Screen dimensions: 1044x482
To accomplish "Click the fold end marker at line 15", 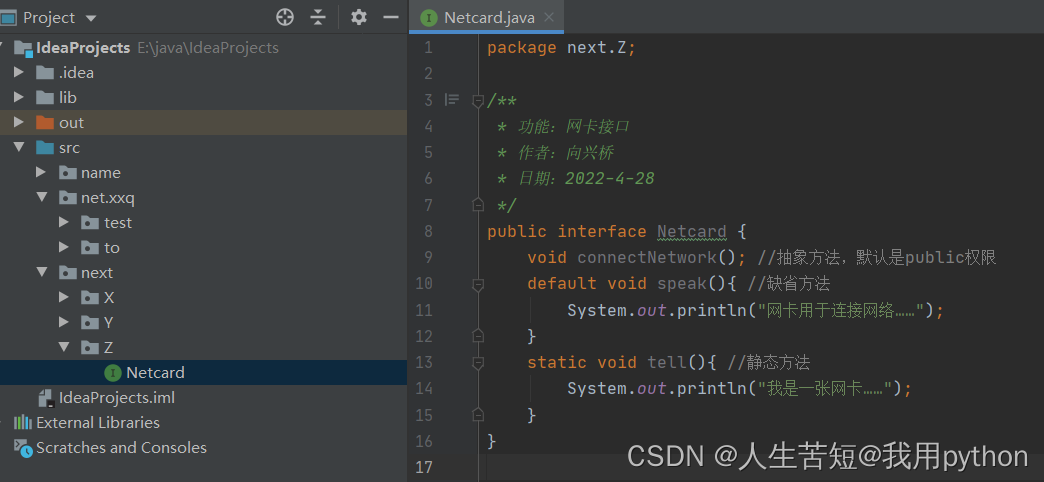I will [477, 415].
